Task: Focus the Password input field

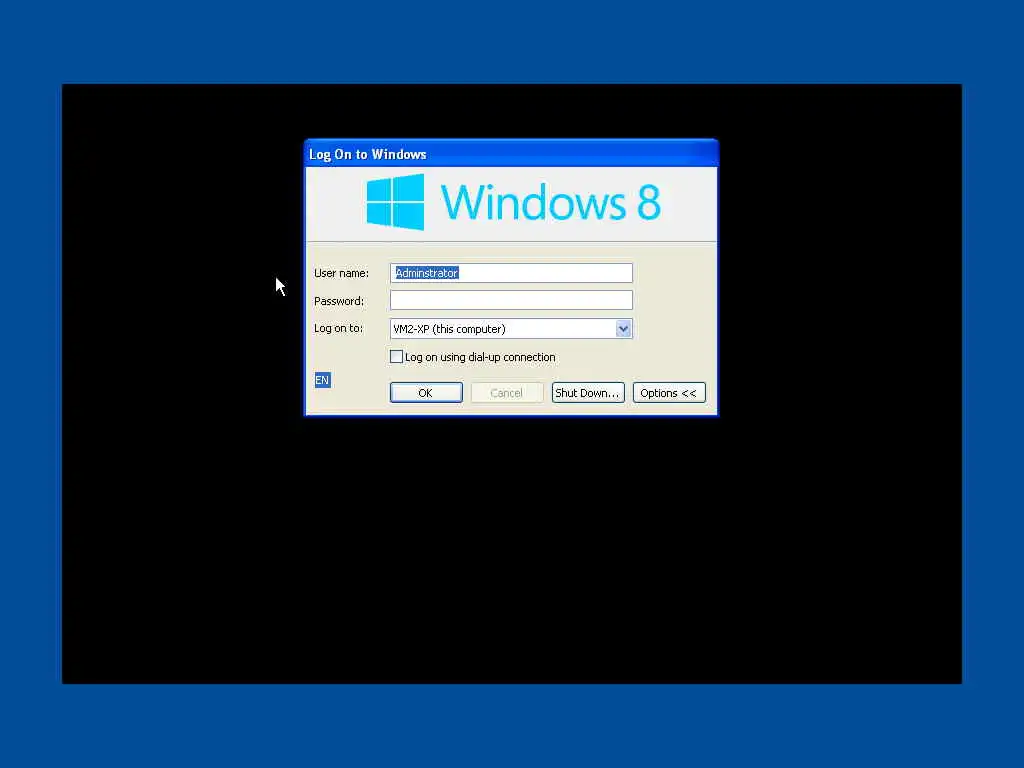Action: tap(511, 300)
